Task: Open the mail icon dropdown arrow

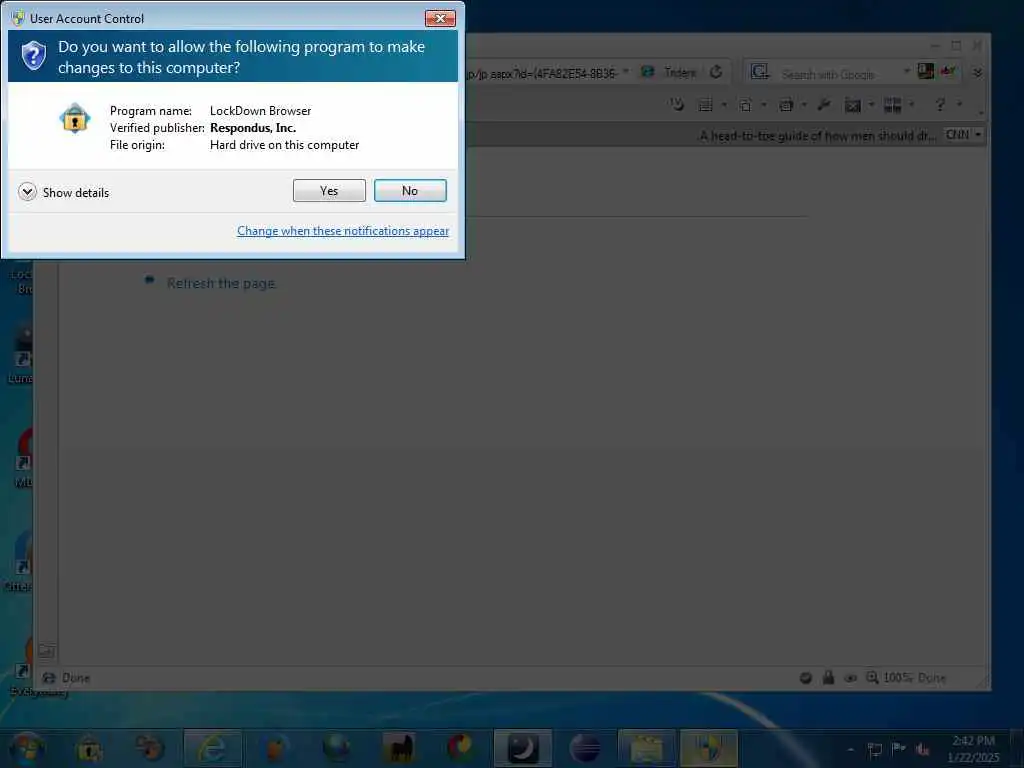Action: 871,104
